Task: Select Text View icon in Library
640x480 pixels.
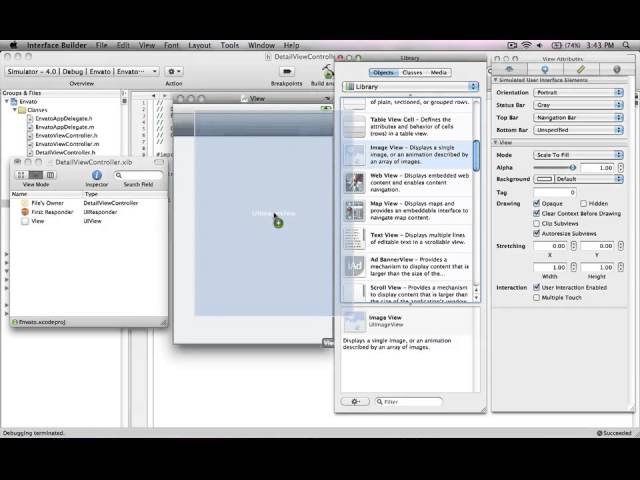Action: tap(354, 238)
